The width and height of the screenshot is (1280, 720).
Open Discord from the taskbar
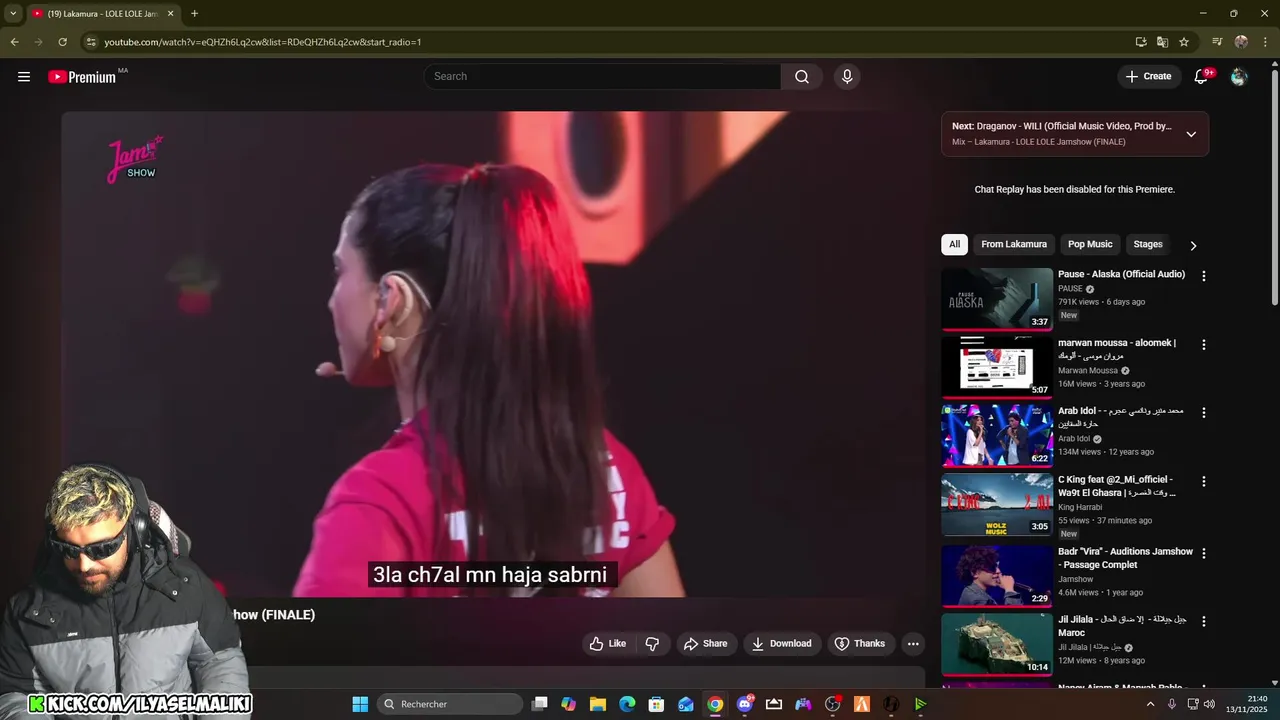[x=744, y=704]
